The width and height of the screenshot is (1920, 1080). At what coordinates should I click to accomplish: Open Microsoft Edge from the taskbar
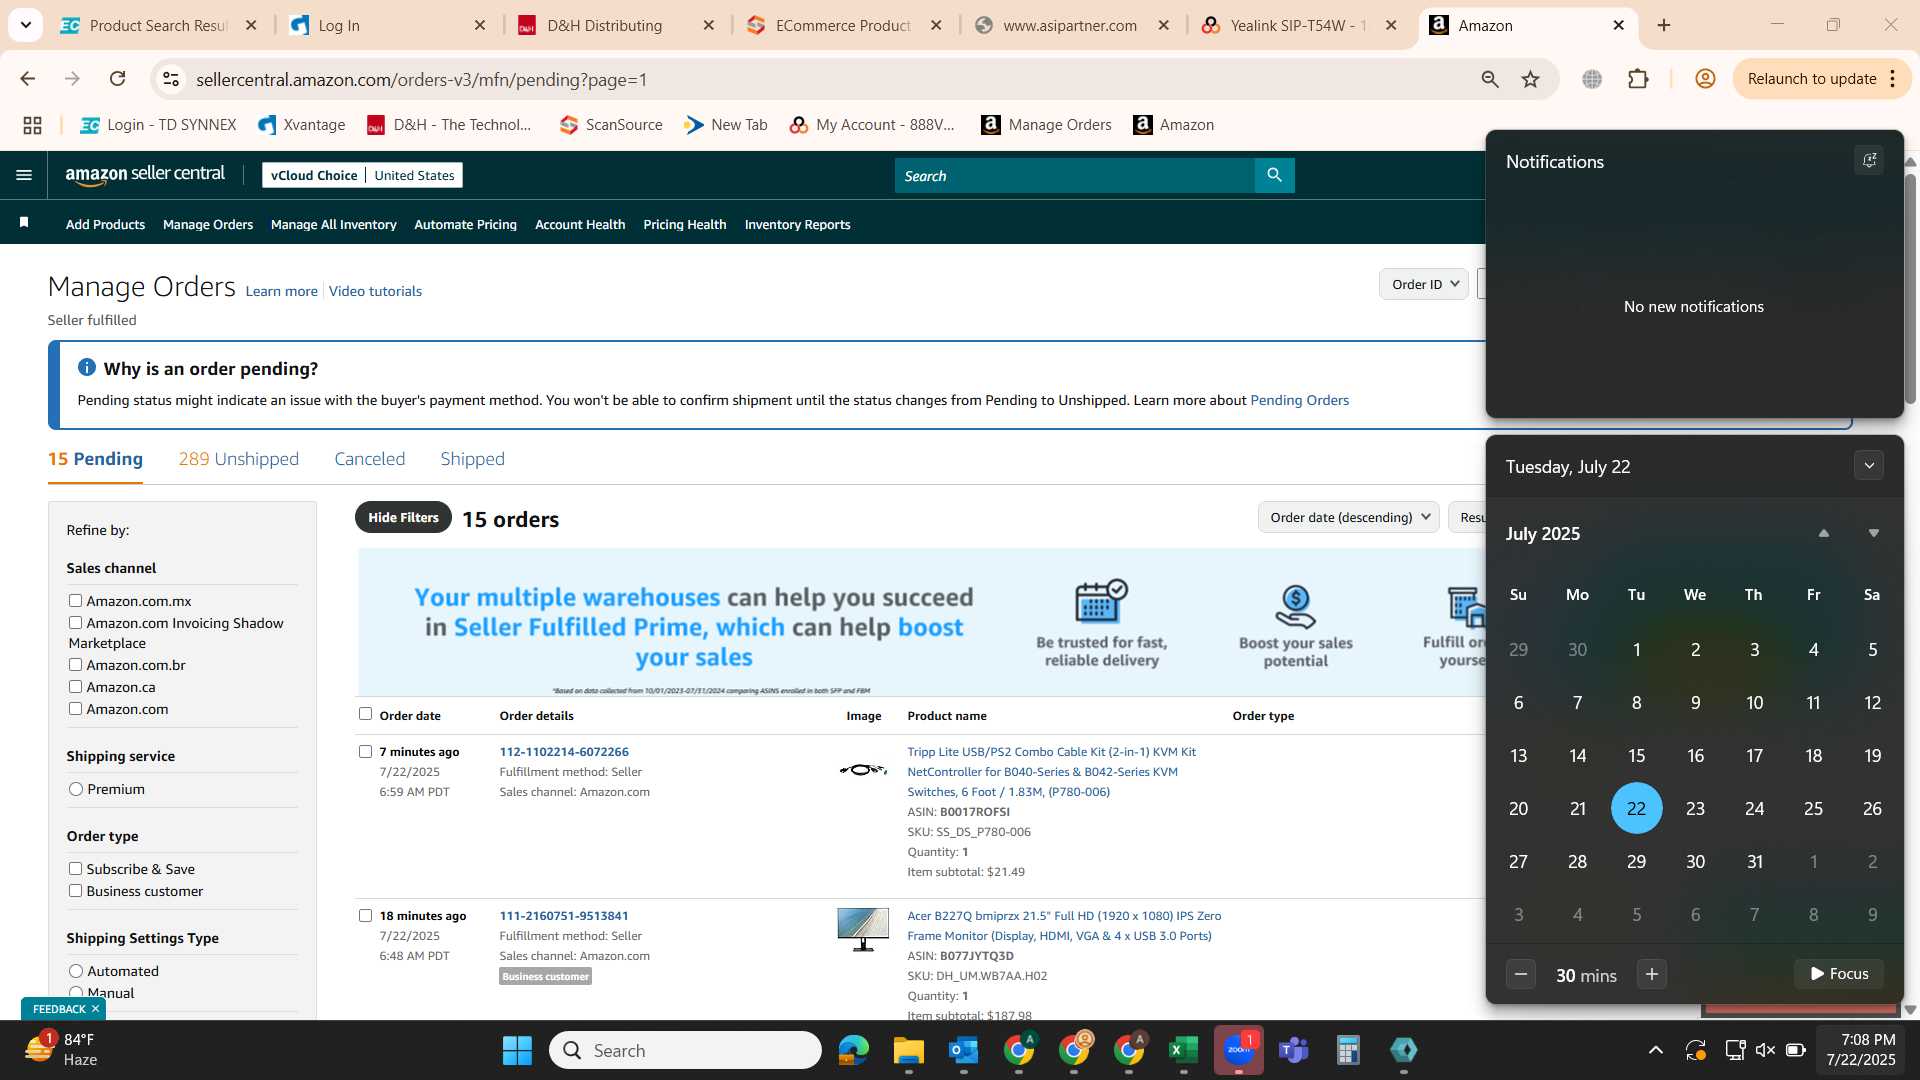pos(854,1050)
